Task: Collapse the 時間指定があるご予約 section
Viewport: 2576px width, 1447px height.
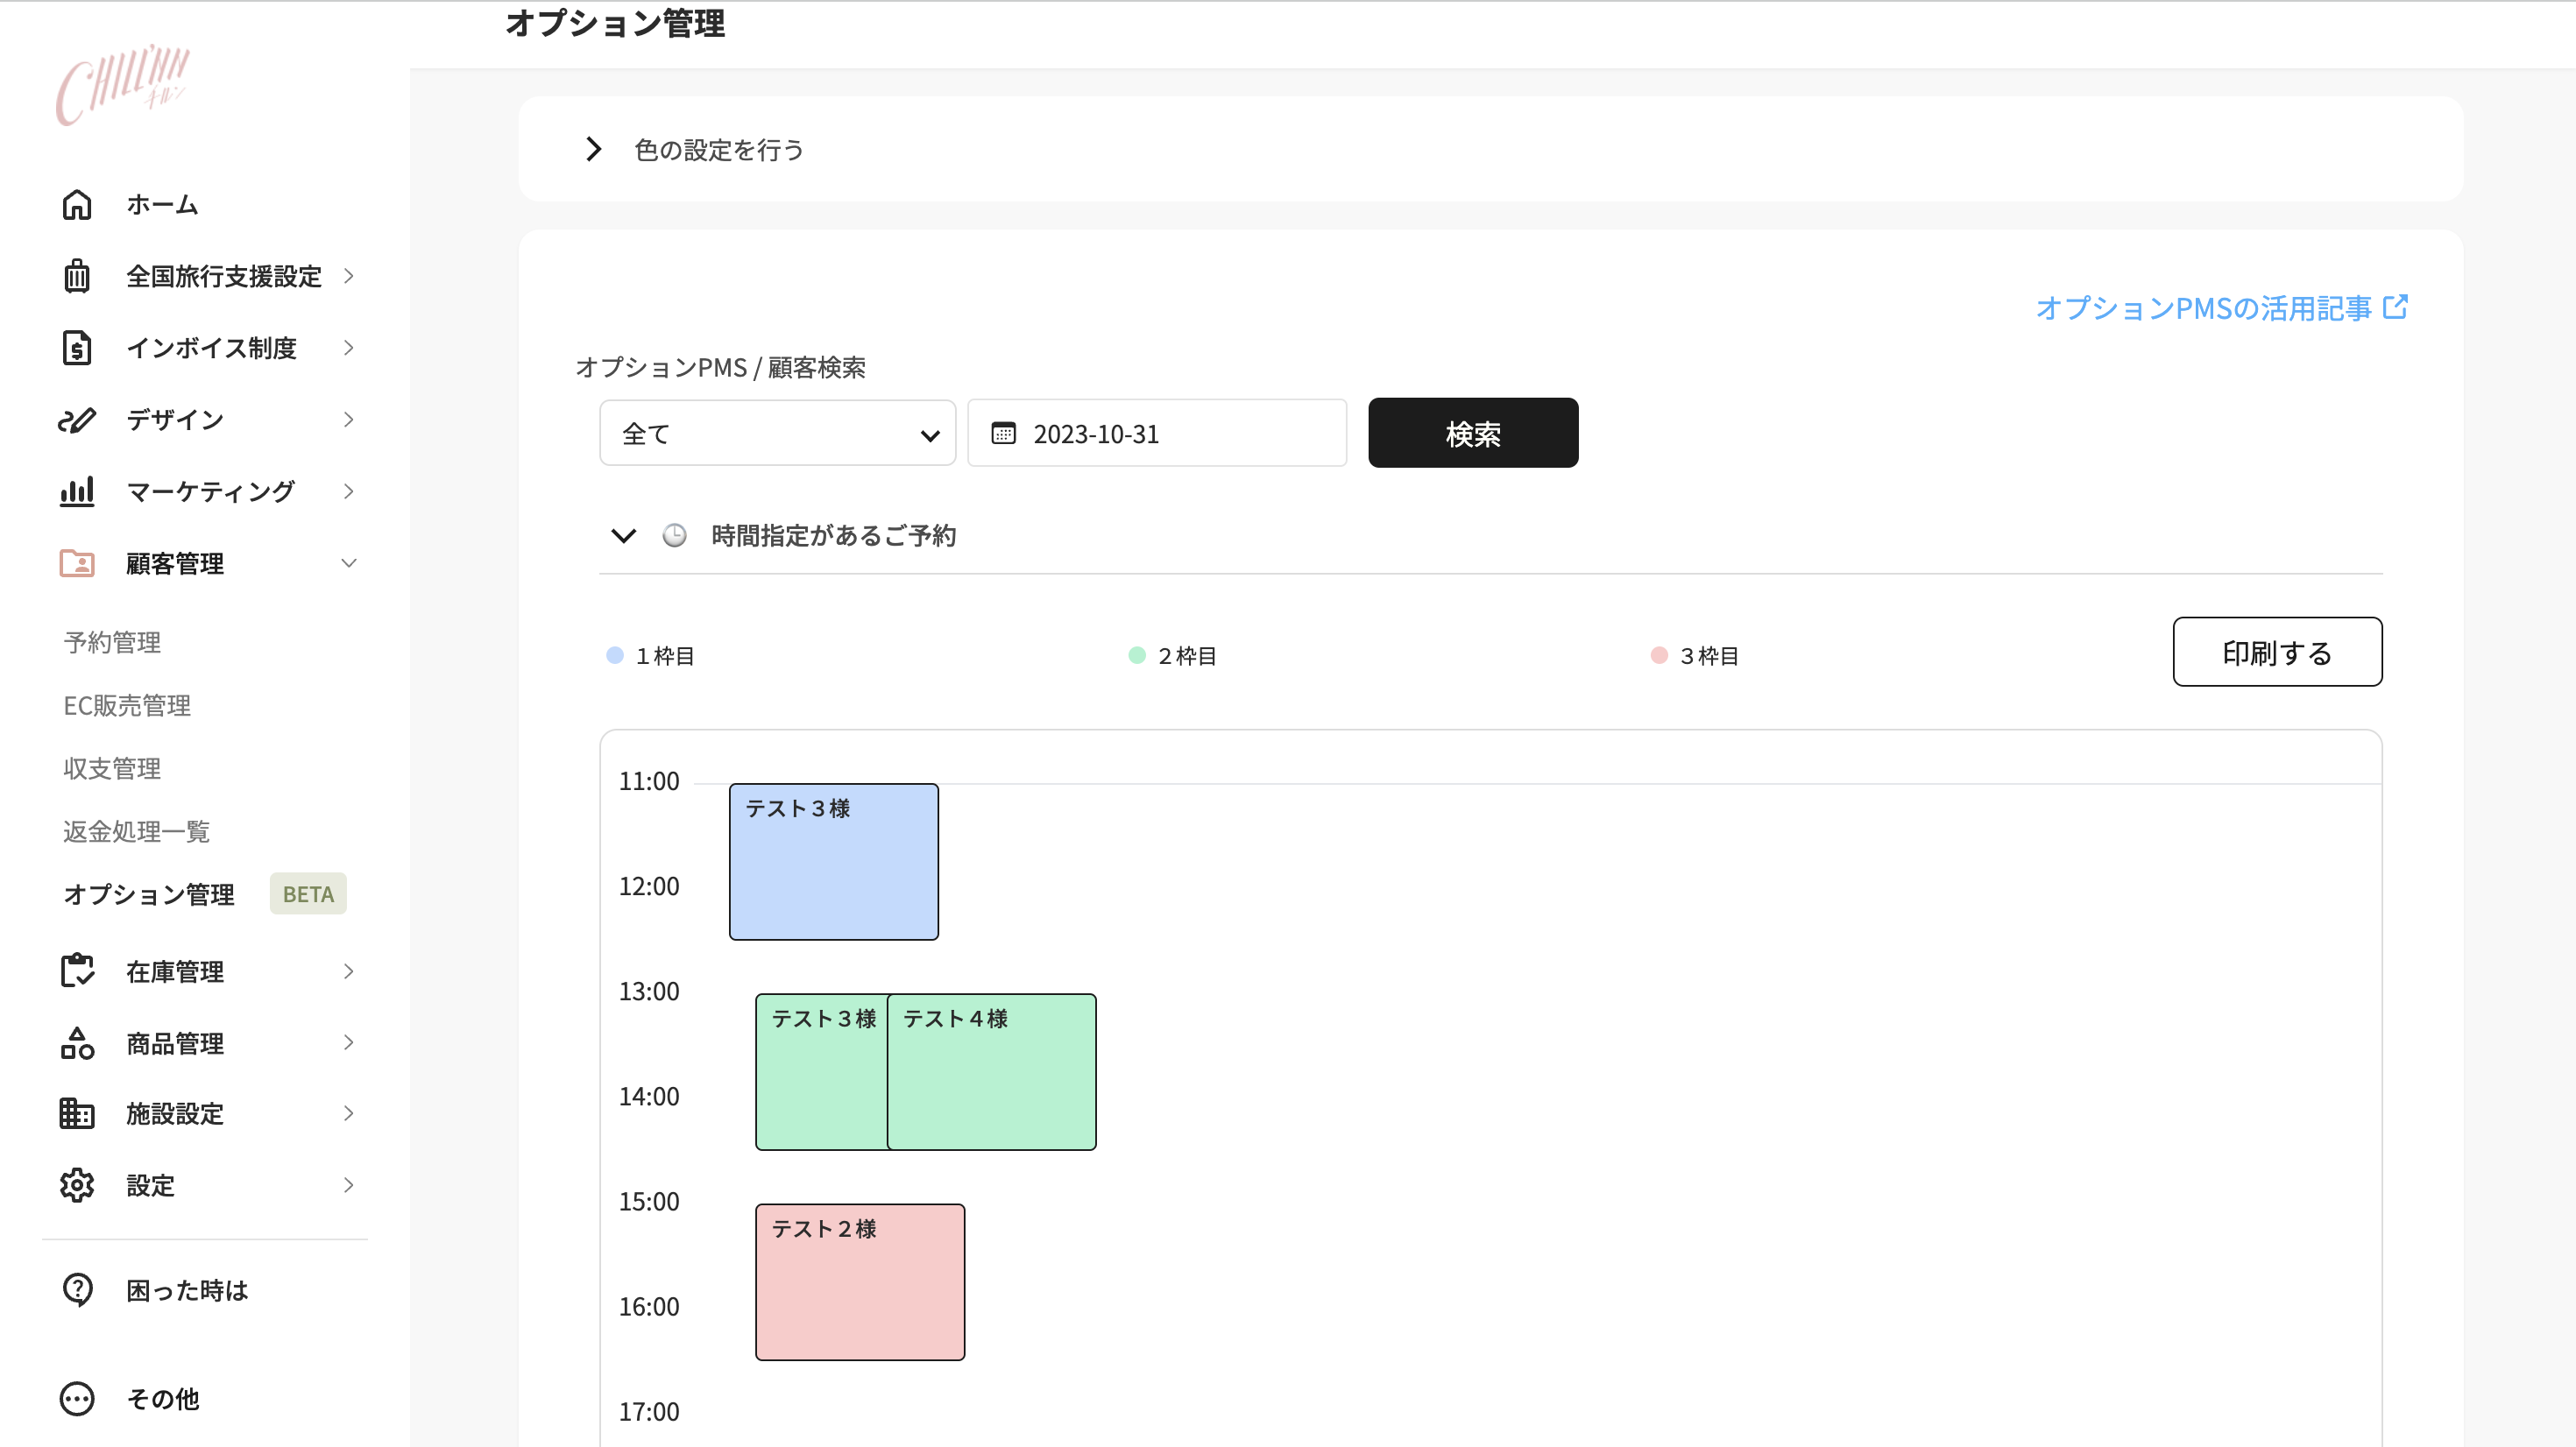Action: (622, 535)
